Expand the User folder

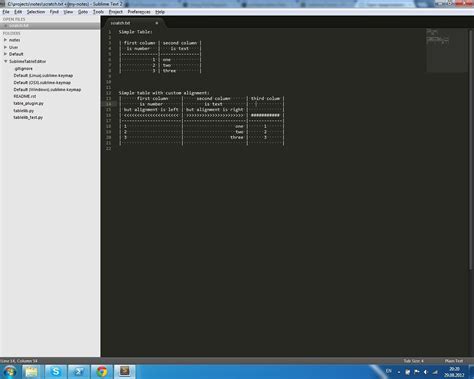(5, 47)
